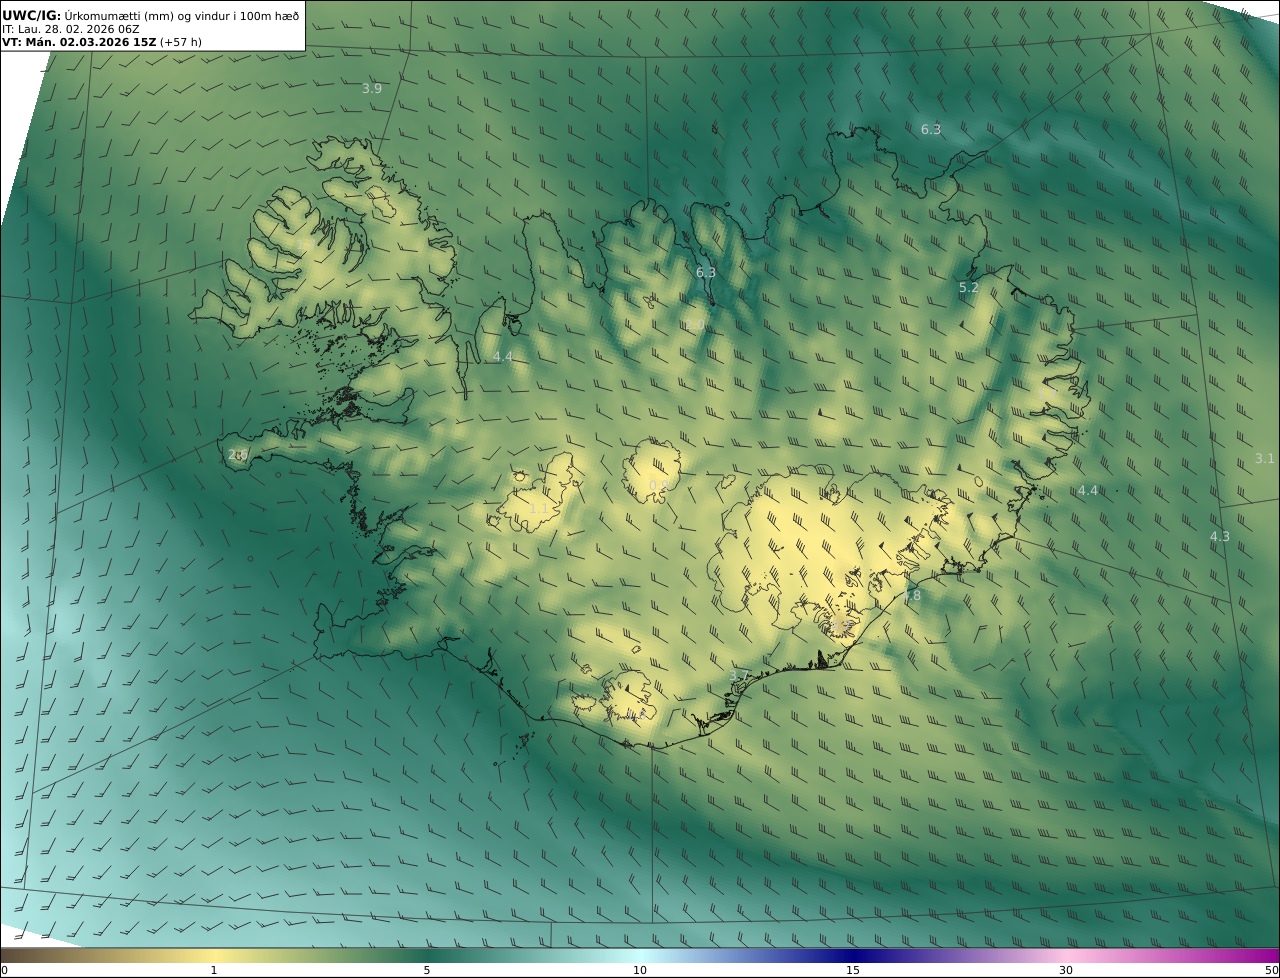Click colorbar tick label '50'
Image resolution: width=1280 pixels, height=978 pixels.
(1271, 970)
